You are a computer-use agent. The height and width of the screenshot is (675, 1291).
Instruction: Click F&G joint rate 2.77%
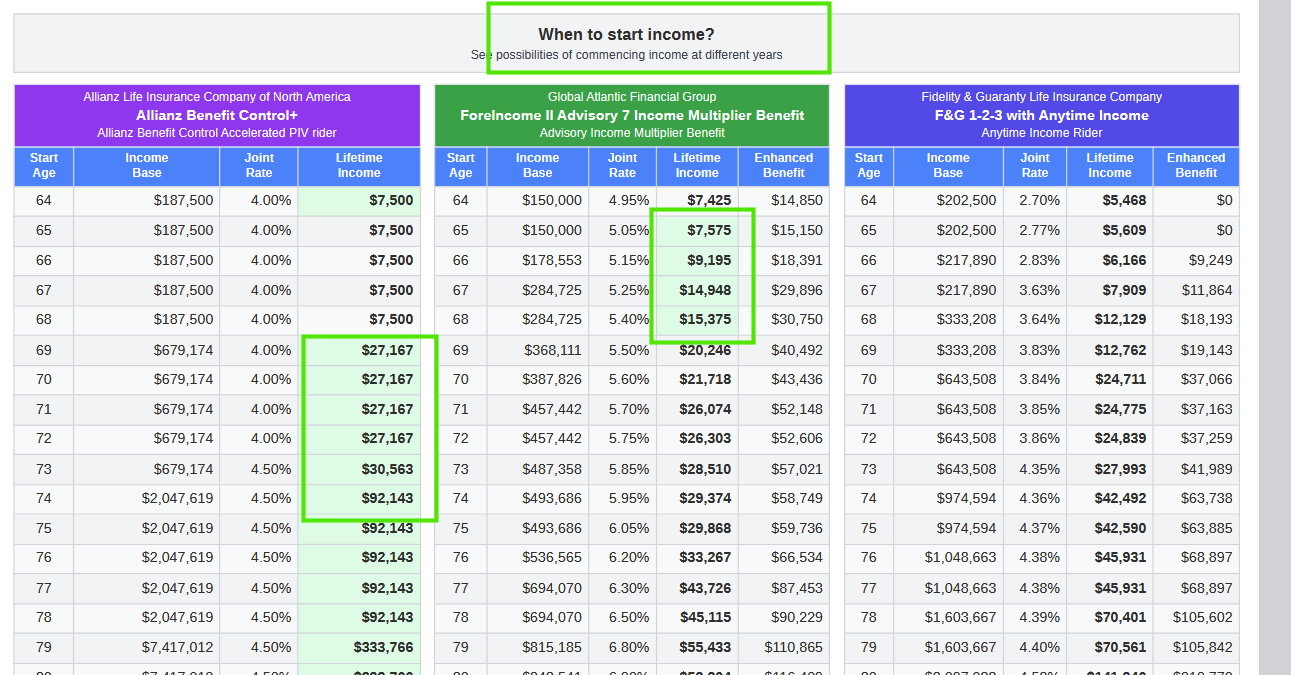click(x=1040, y=230)
